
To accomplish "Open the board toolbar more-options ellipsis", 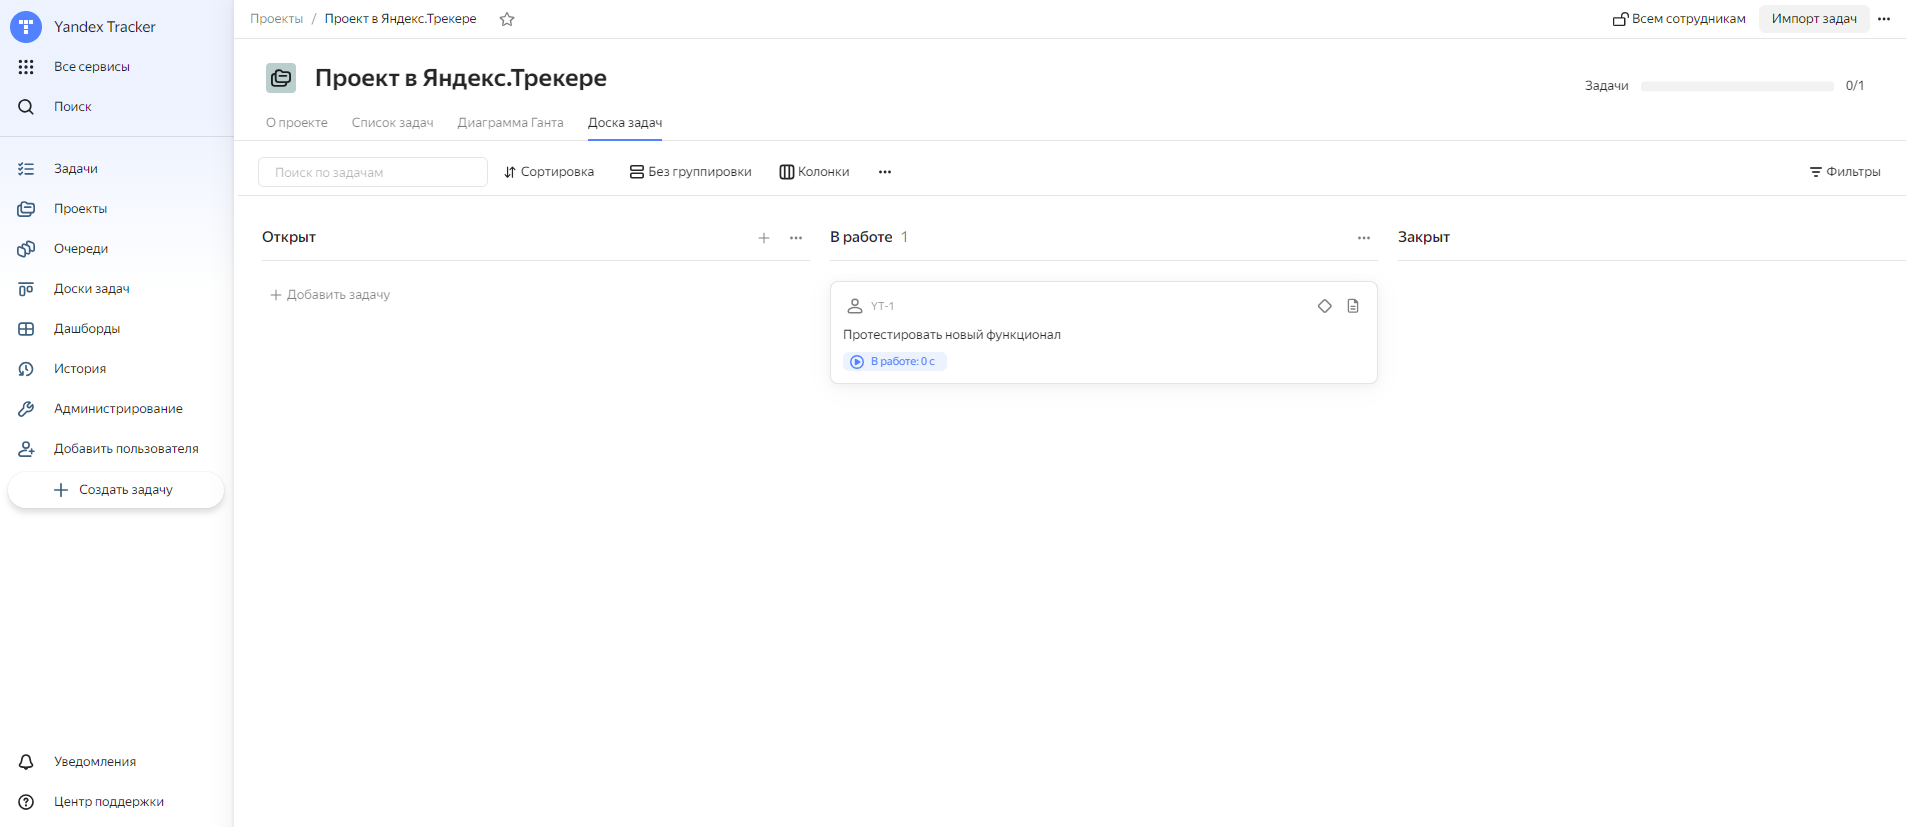I will click(x=885, y=172).
